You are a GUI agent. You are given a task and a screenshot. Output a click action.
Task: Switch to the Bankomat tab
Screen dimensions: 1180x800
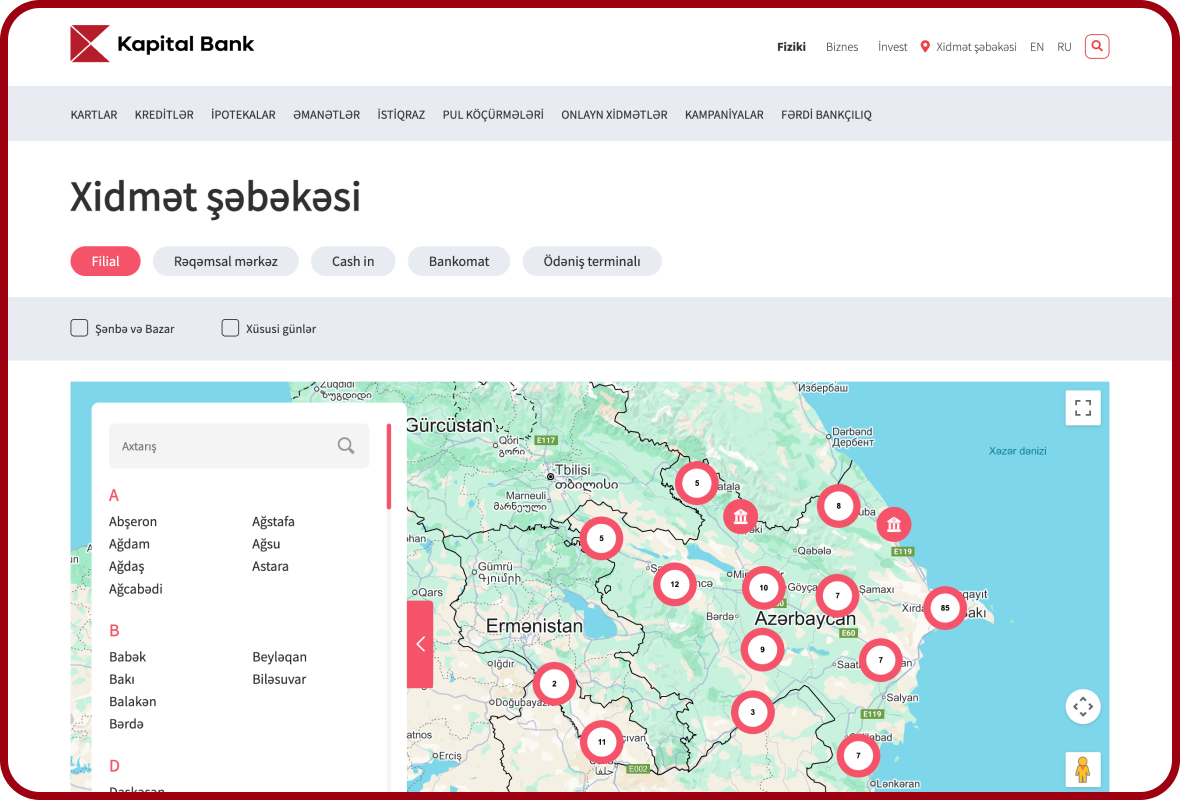point(459,261)
